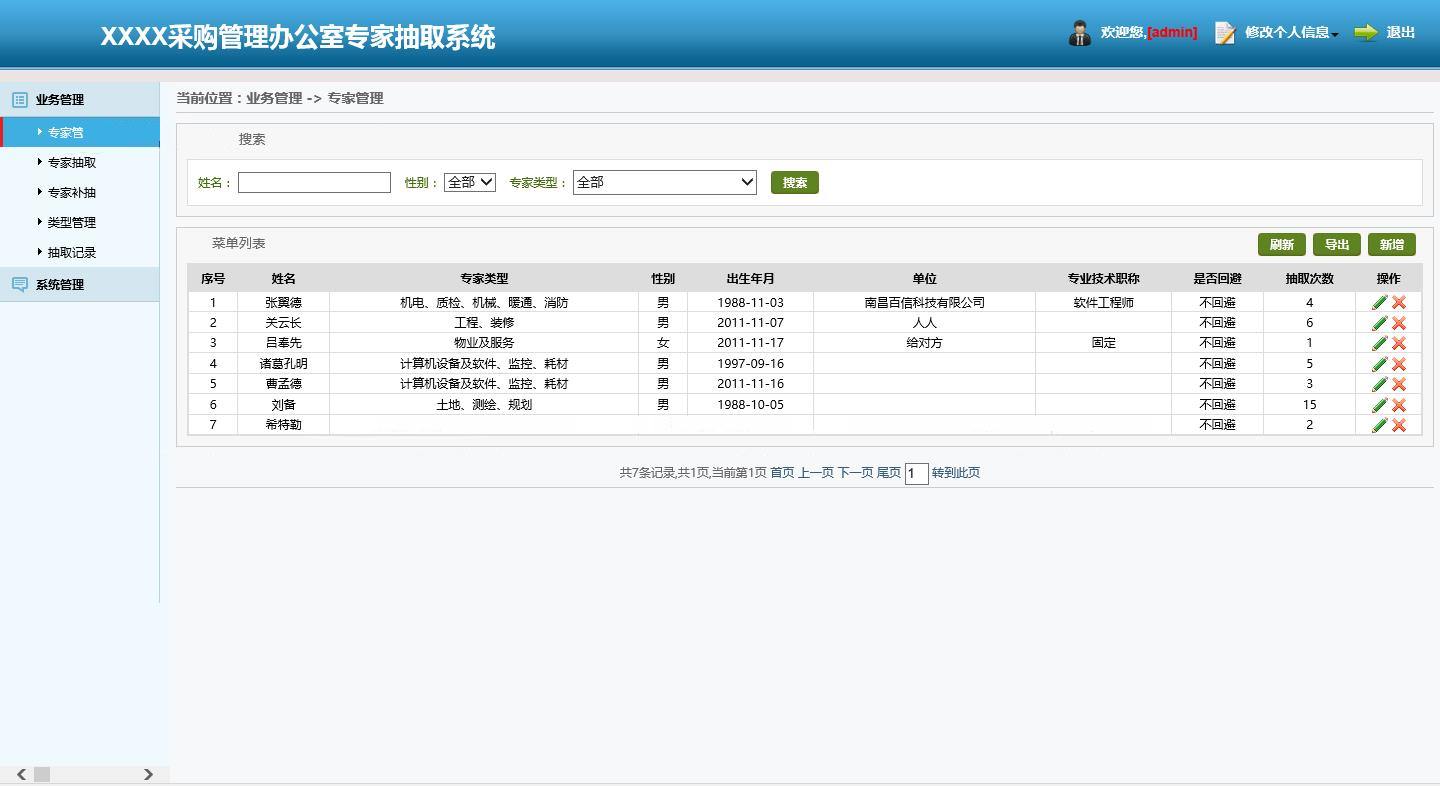This screenshot has width=1440, height=786.
Task: Delete the row for 希特勒
Action: [x=1399, y=425]
